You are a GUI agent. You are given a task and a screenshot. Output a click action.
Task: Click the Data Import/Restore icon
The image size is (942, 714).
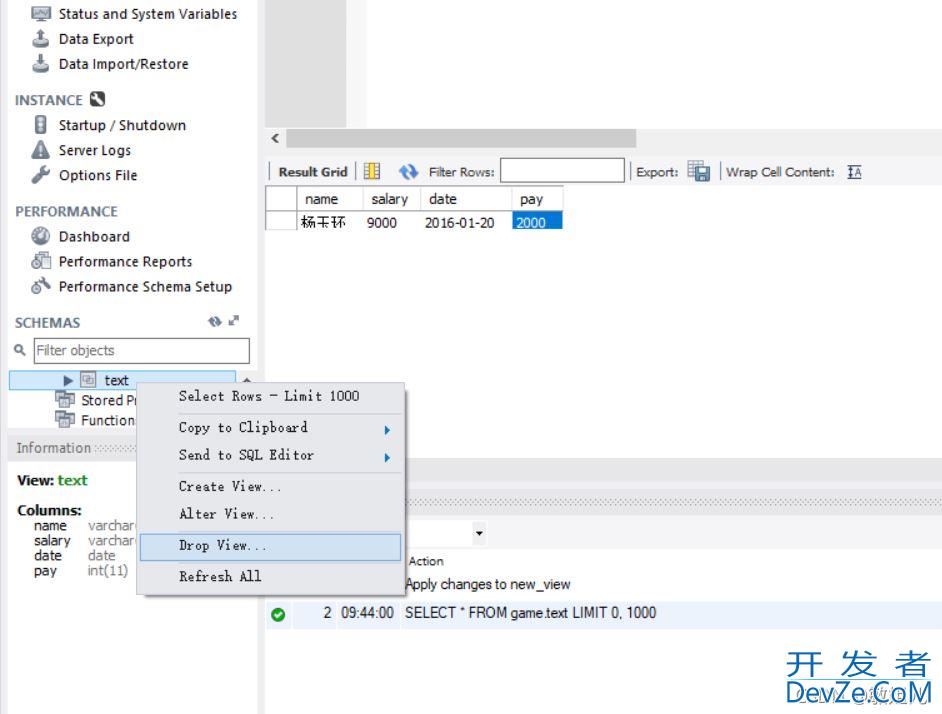coord(40,63)
